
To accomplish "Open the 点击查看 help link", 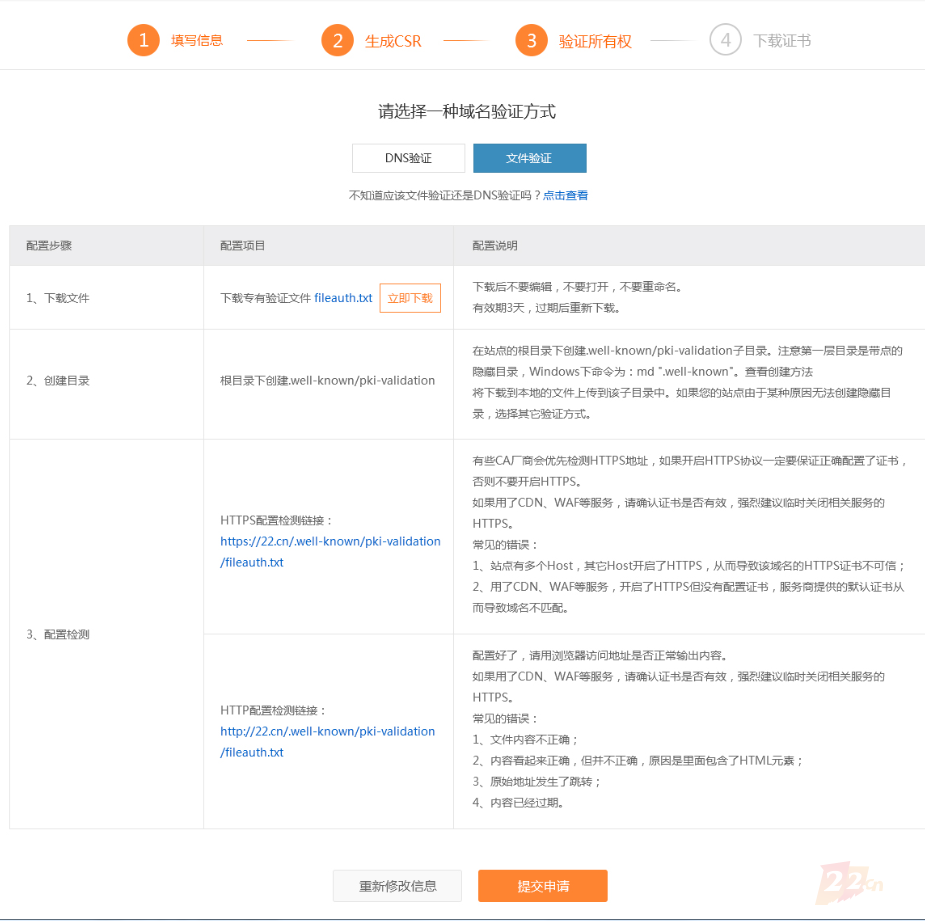I will coord(565,195).
